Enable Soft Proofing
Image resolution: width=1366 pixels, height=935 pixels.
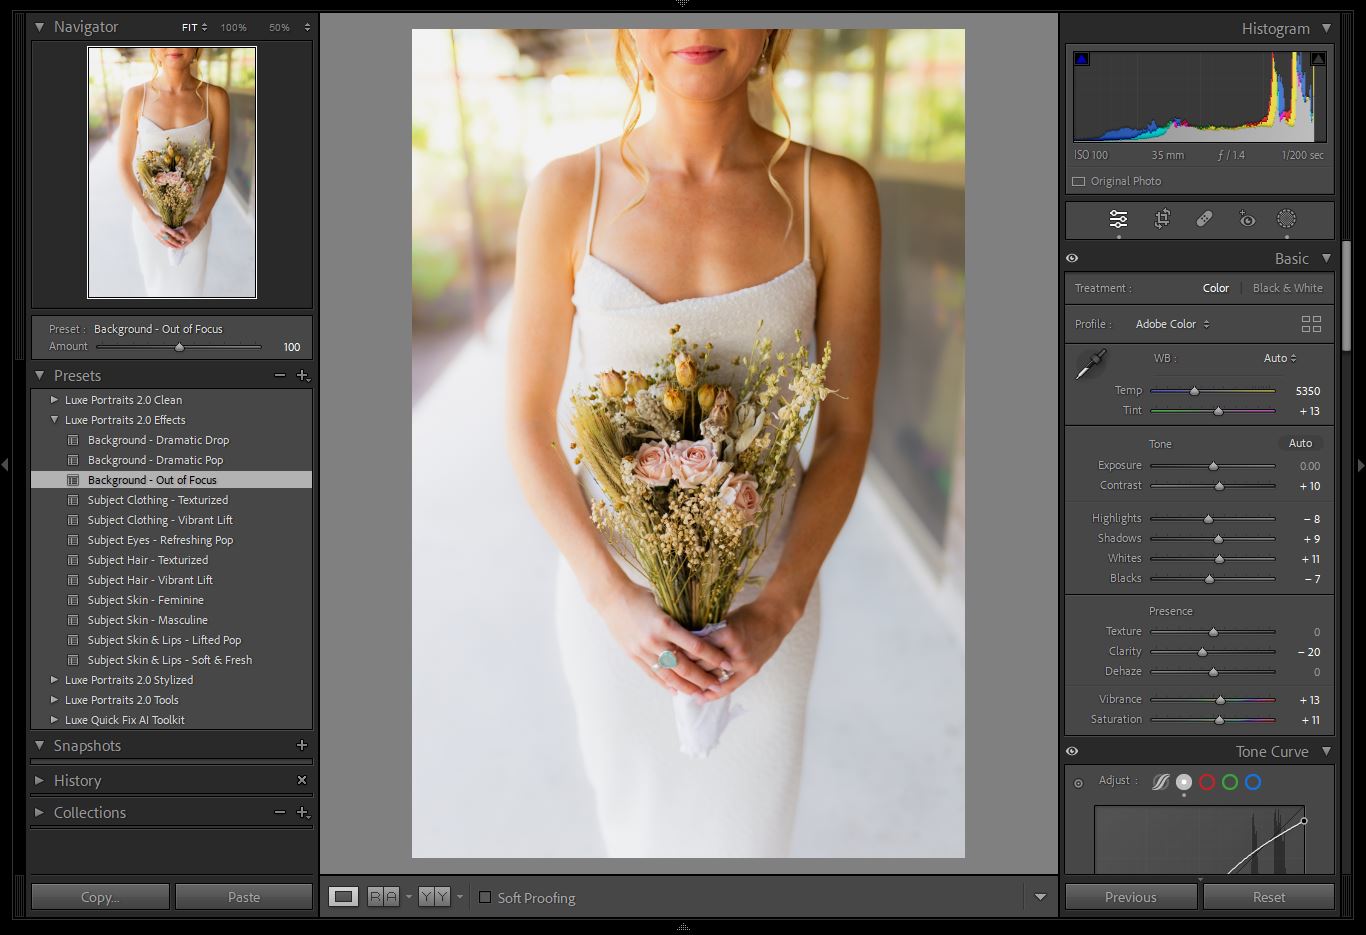tap(485, 898)
